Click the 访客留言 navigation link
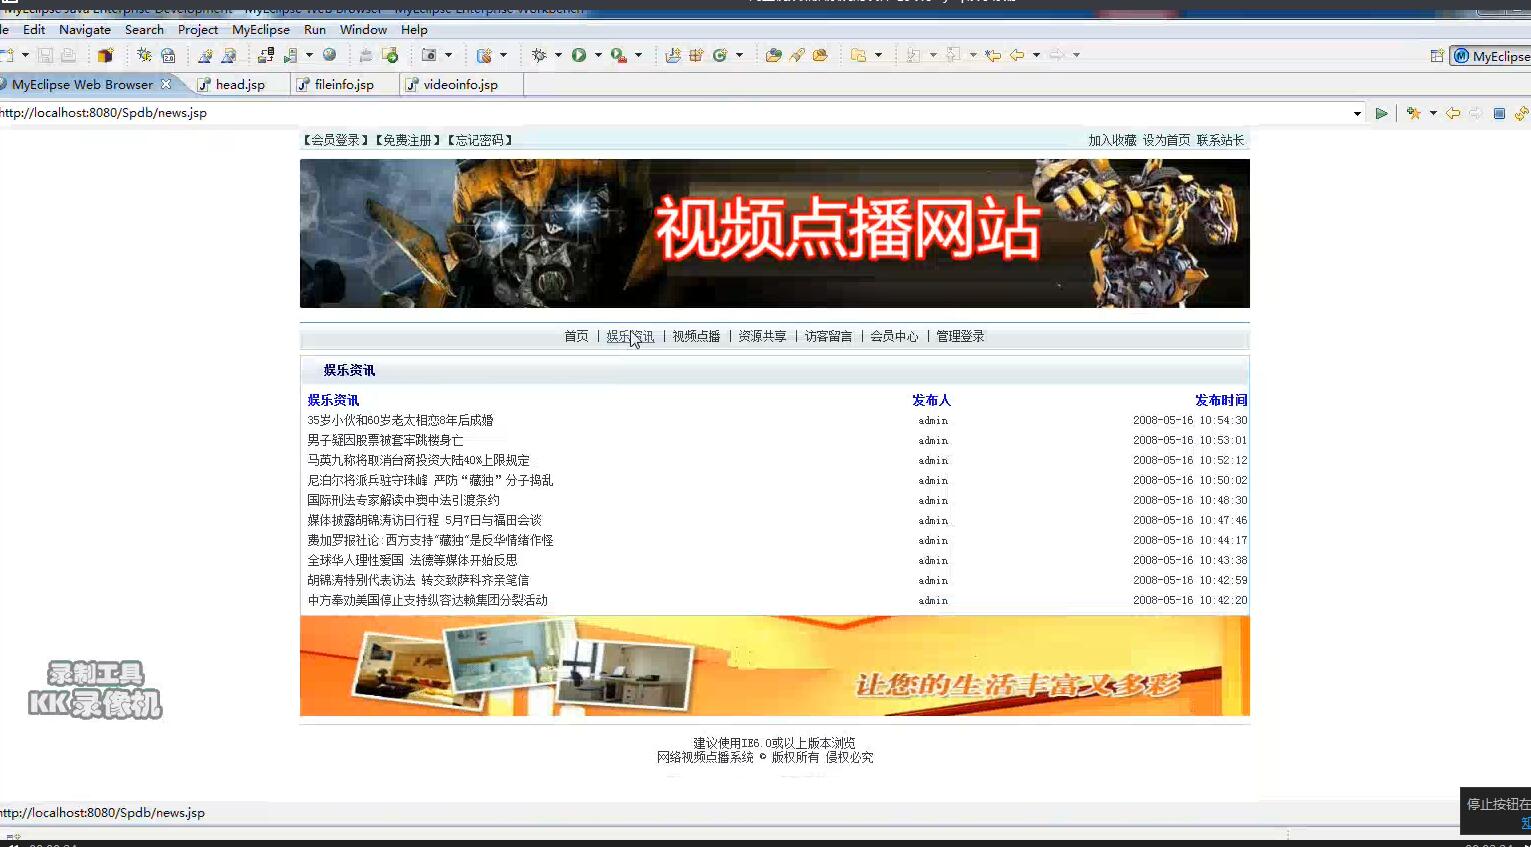The image size is (1531, 847). point(828,337)
